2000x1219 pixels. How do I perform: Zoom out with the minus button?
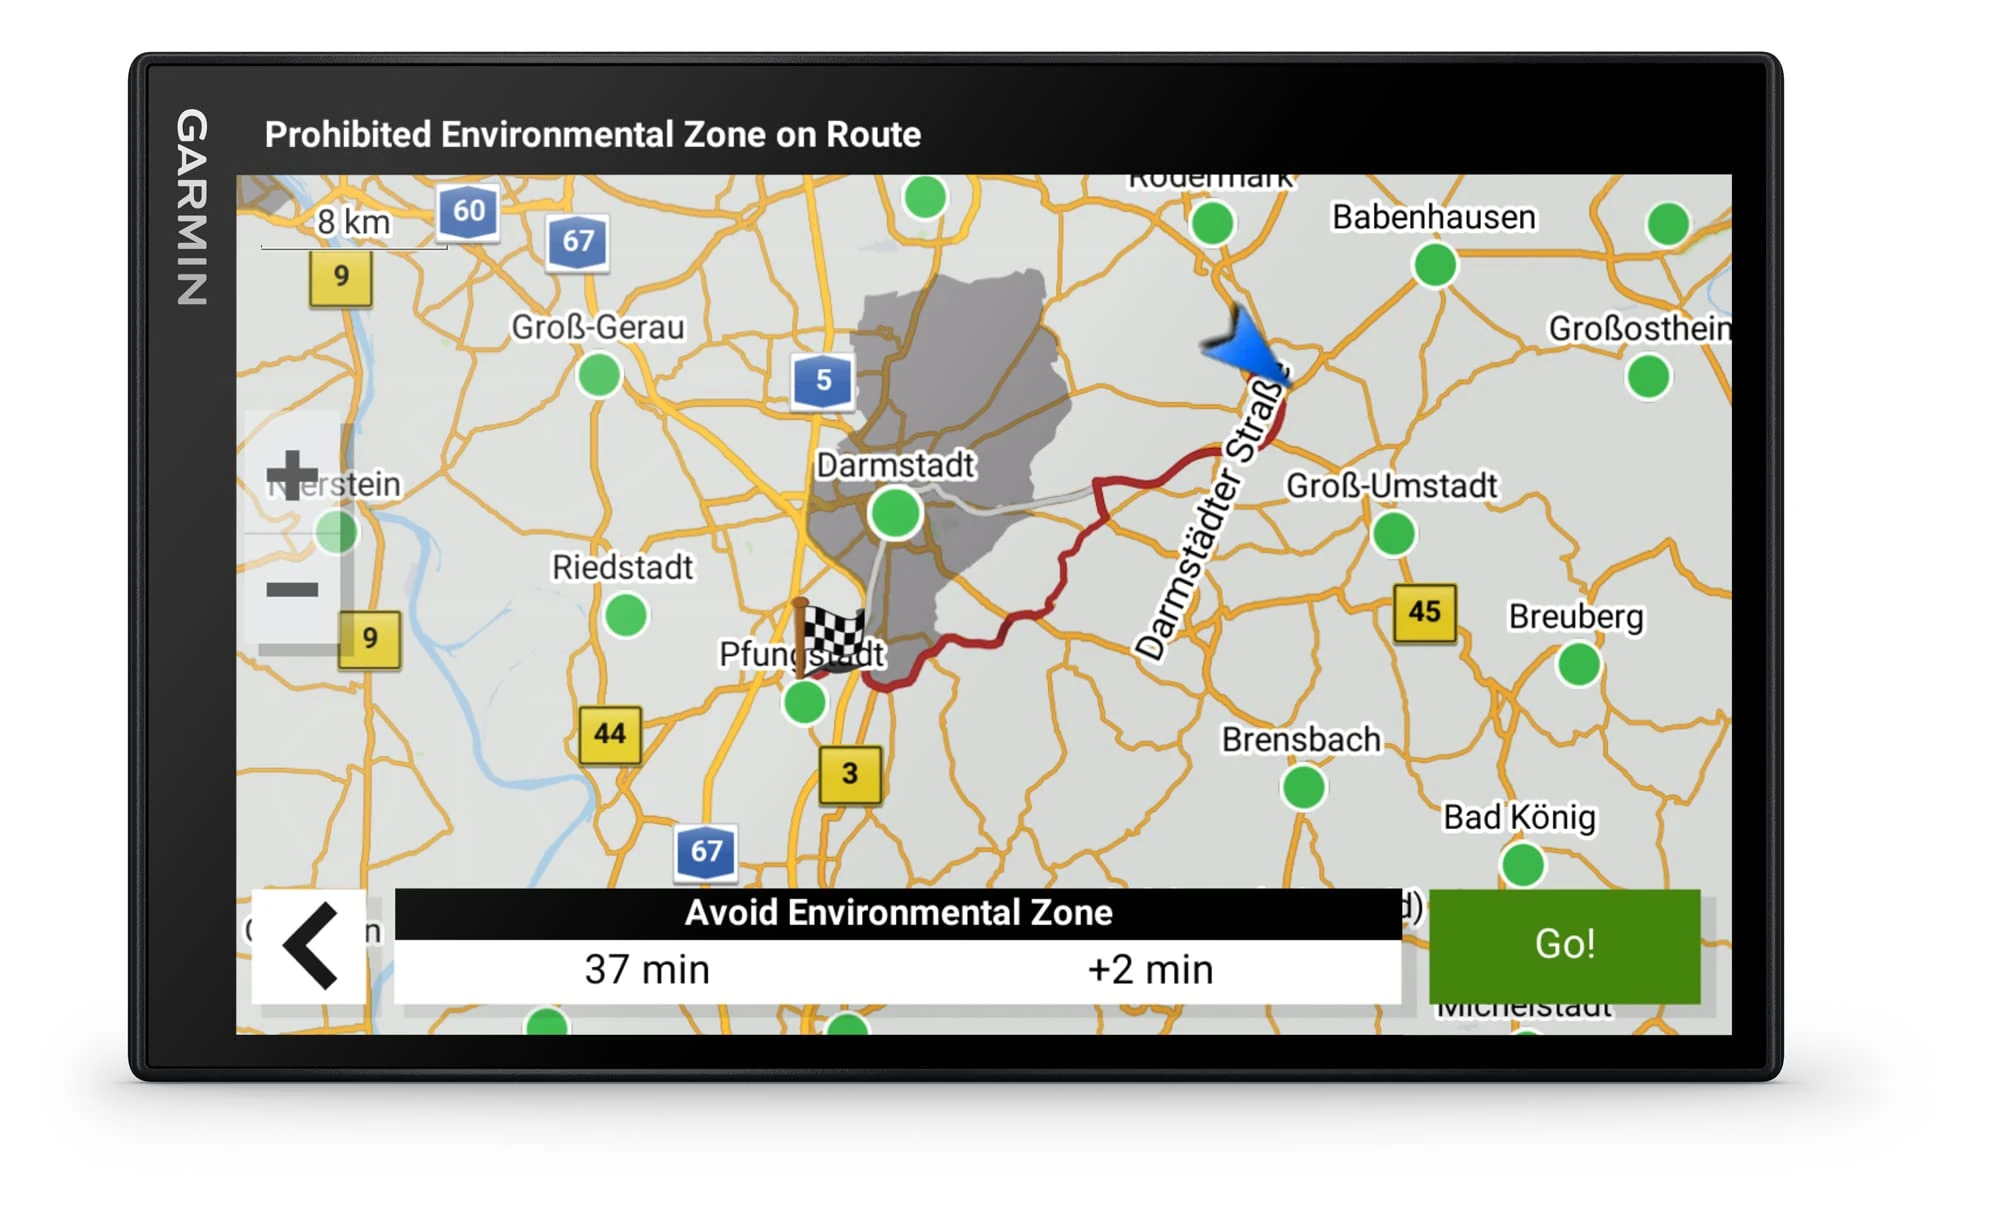292,590
